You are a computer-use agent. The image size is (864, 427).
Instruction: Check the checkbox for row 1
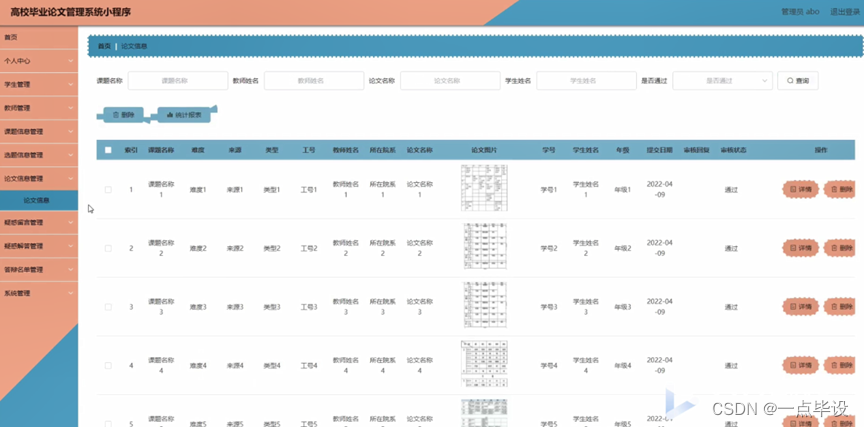pyautogui.click(x=108, y=190)
